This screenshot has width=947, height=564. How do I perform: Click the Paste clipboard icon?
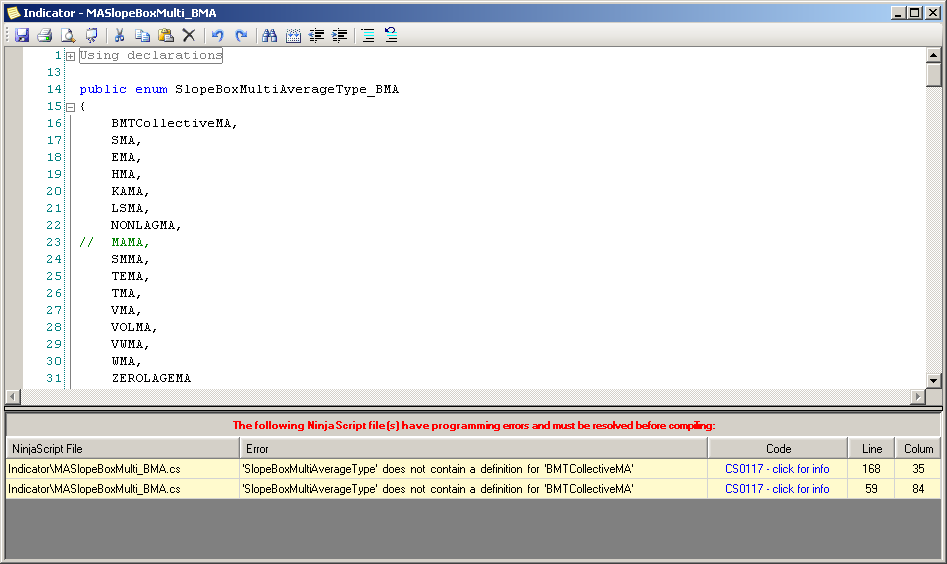(165, 36)
